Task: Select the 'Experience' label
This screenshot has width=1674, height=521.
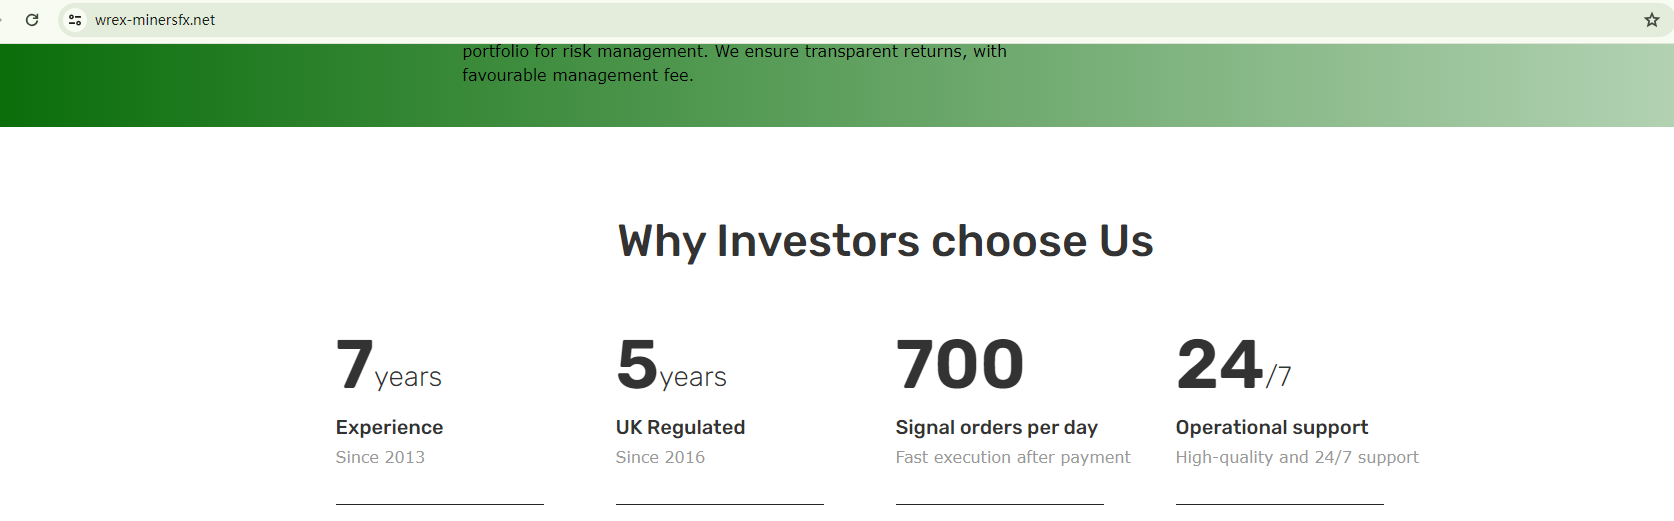Action: [389, 427]
